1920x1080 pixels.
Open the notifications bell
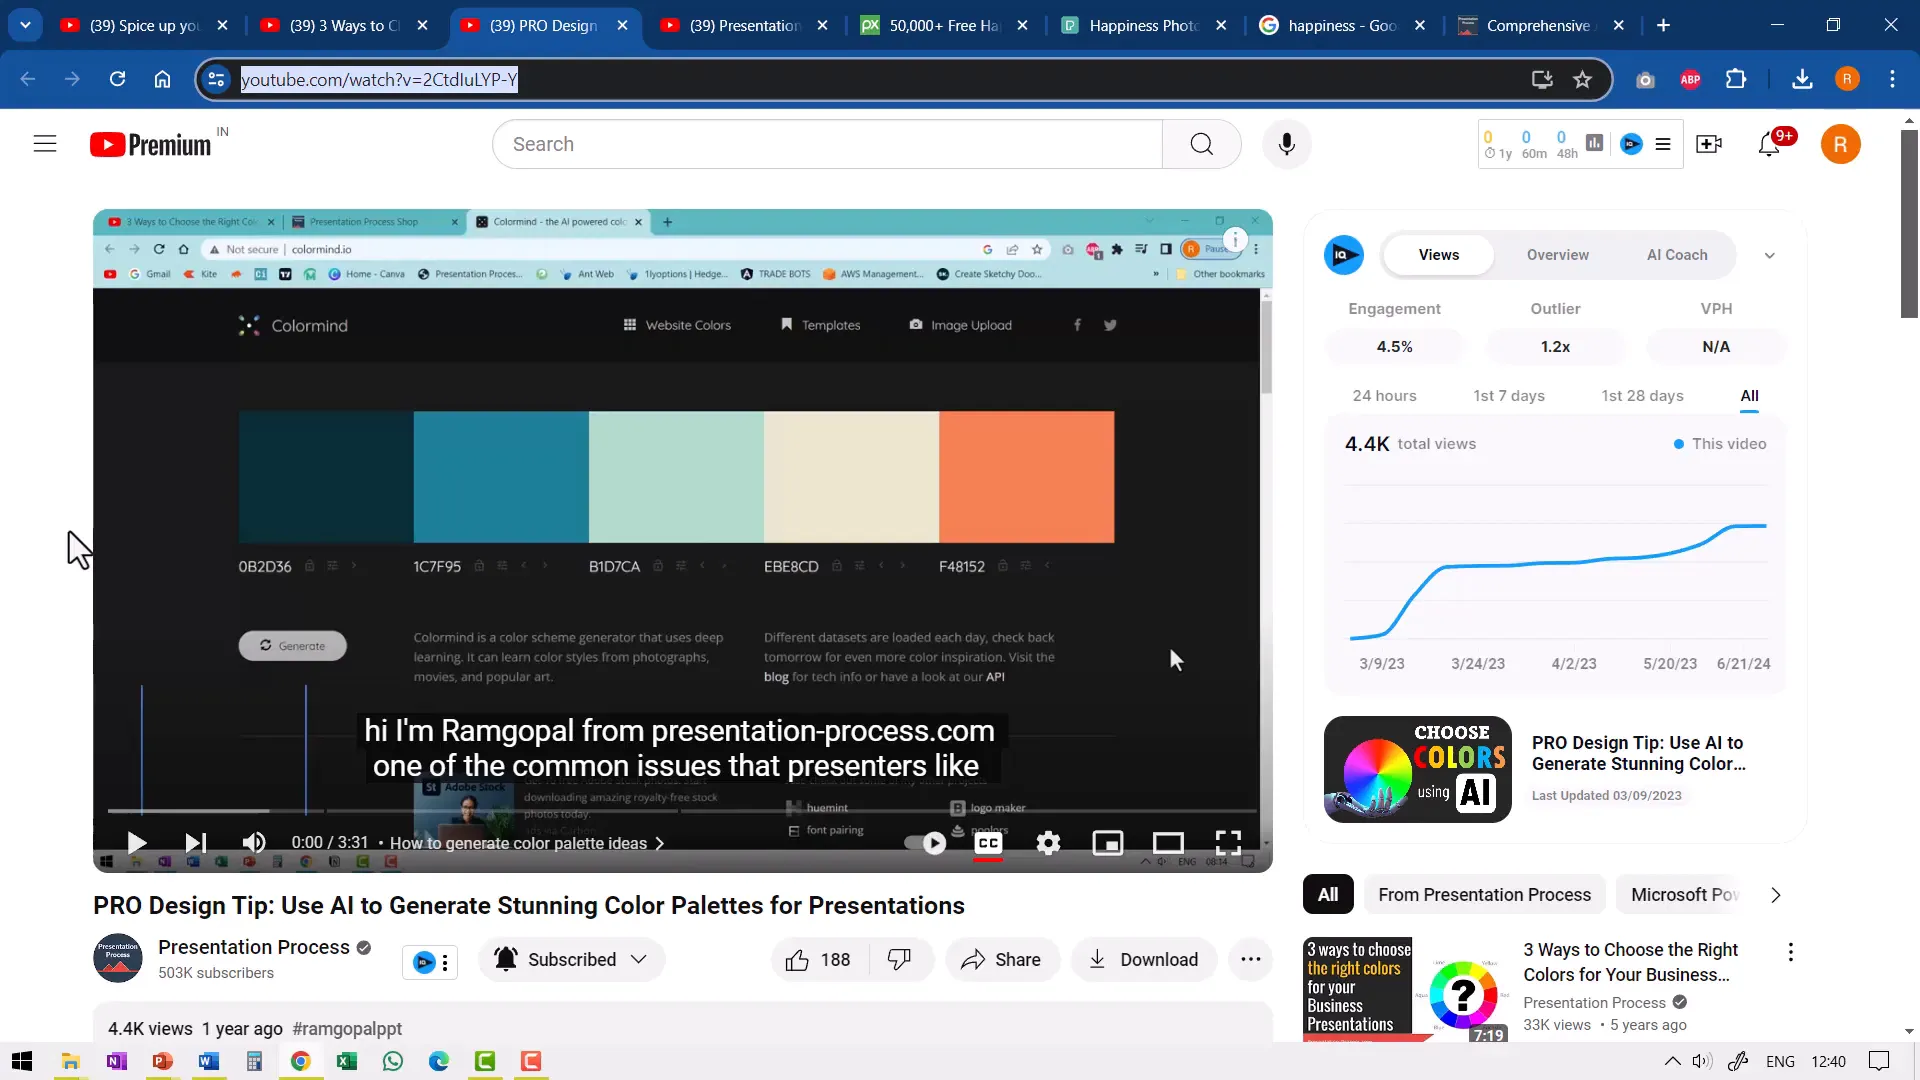point(1769,144)
